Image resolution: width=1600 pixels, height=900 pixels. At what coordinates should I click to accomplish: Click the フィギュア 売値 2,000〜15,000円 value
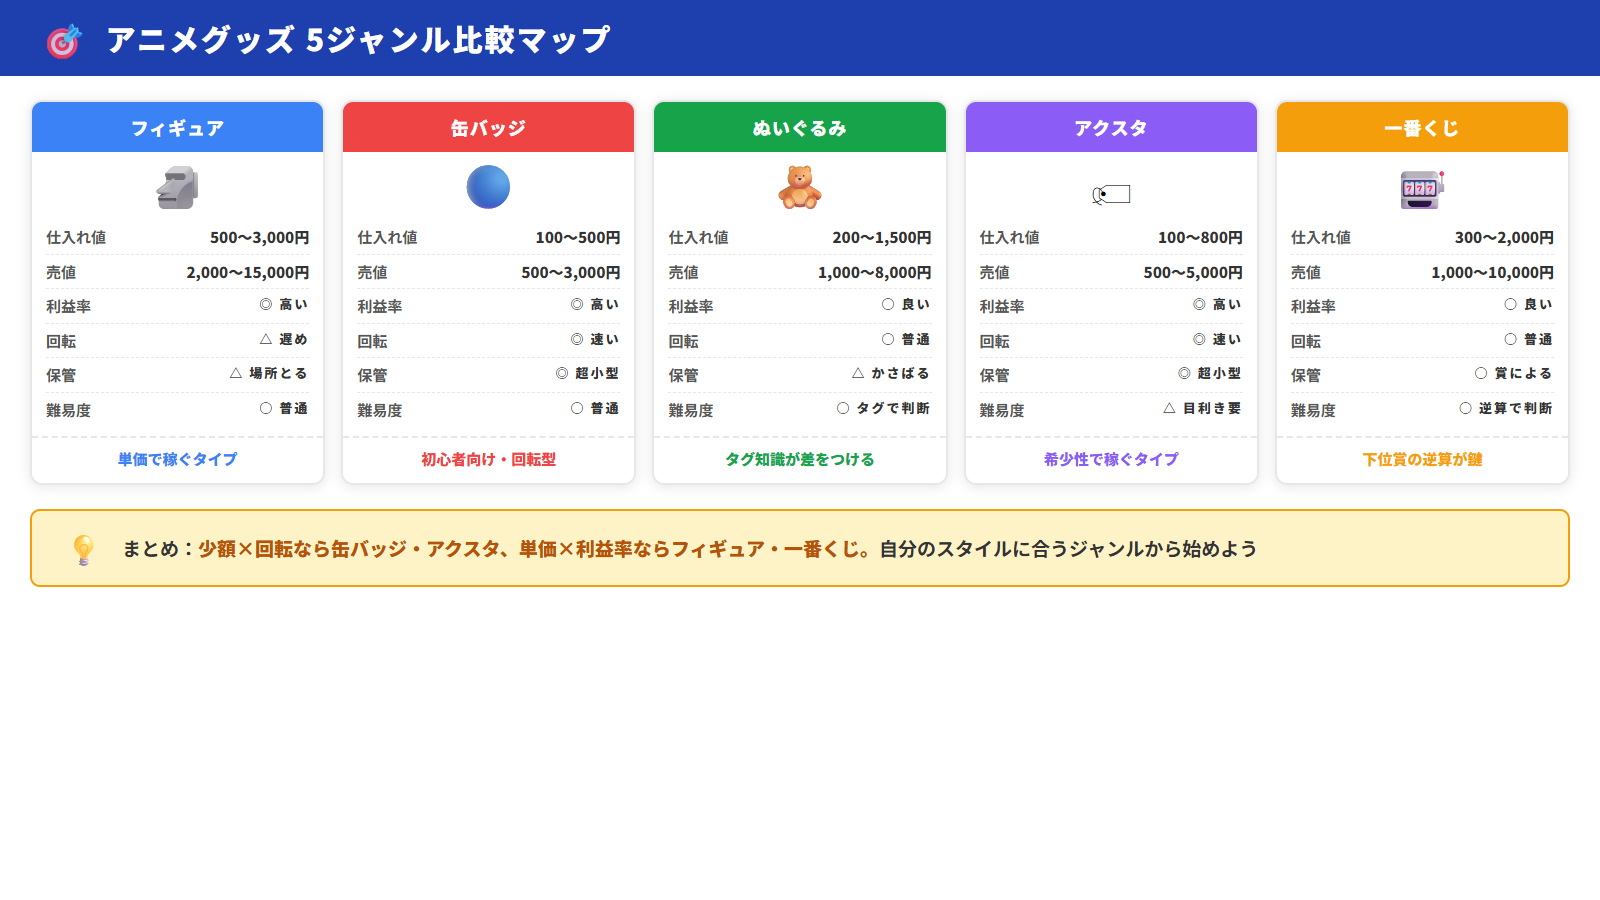click(247, 272)
